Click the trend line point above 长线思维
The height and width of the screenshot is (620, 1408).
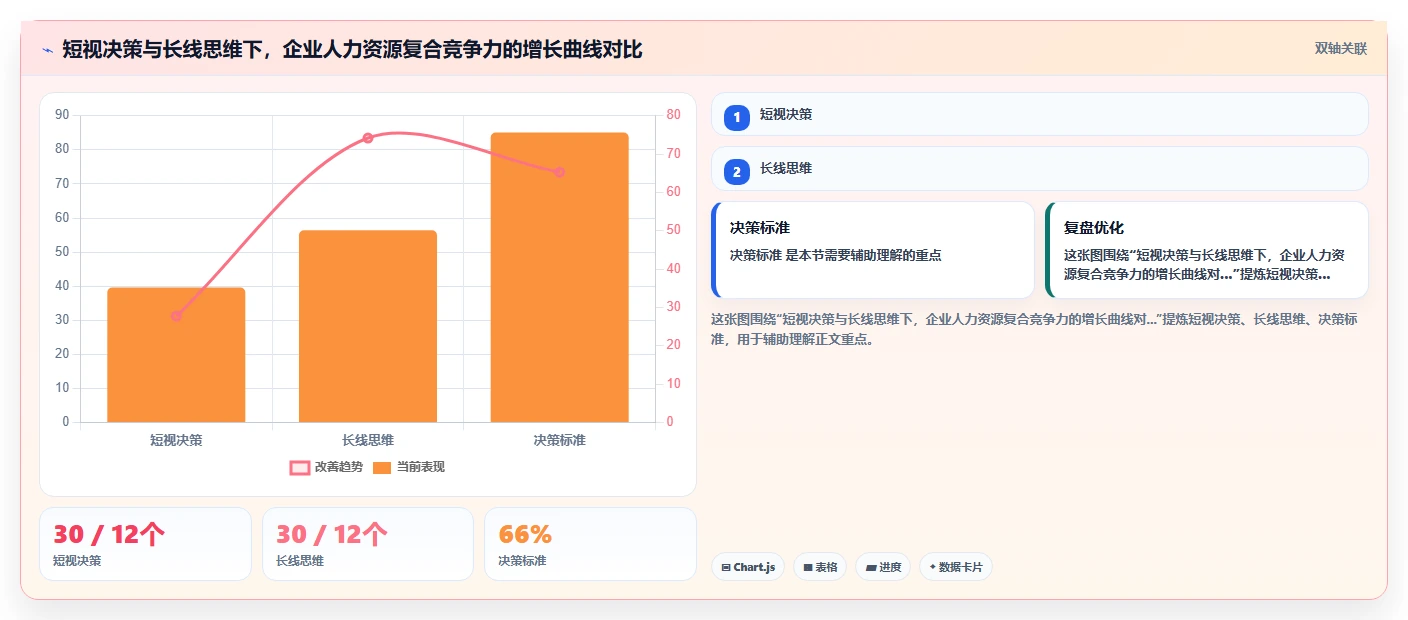tap(368, 138)
